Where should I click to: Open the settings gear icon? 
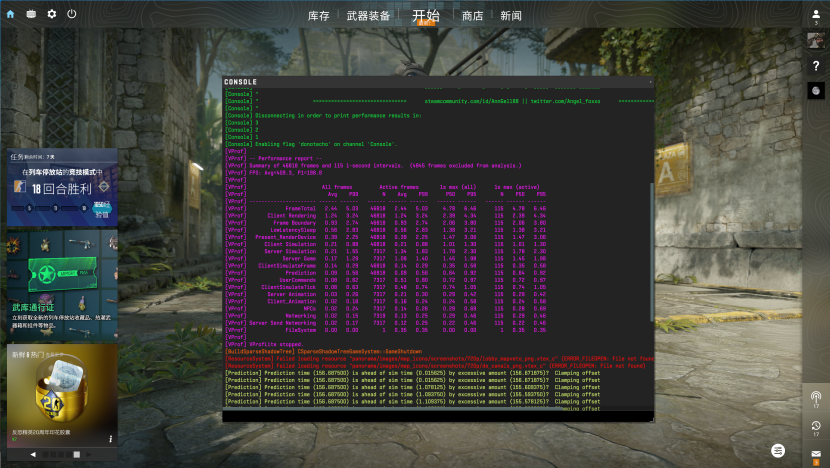[x=51, y=14]
